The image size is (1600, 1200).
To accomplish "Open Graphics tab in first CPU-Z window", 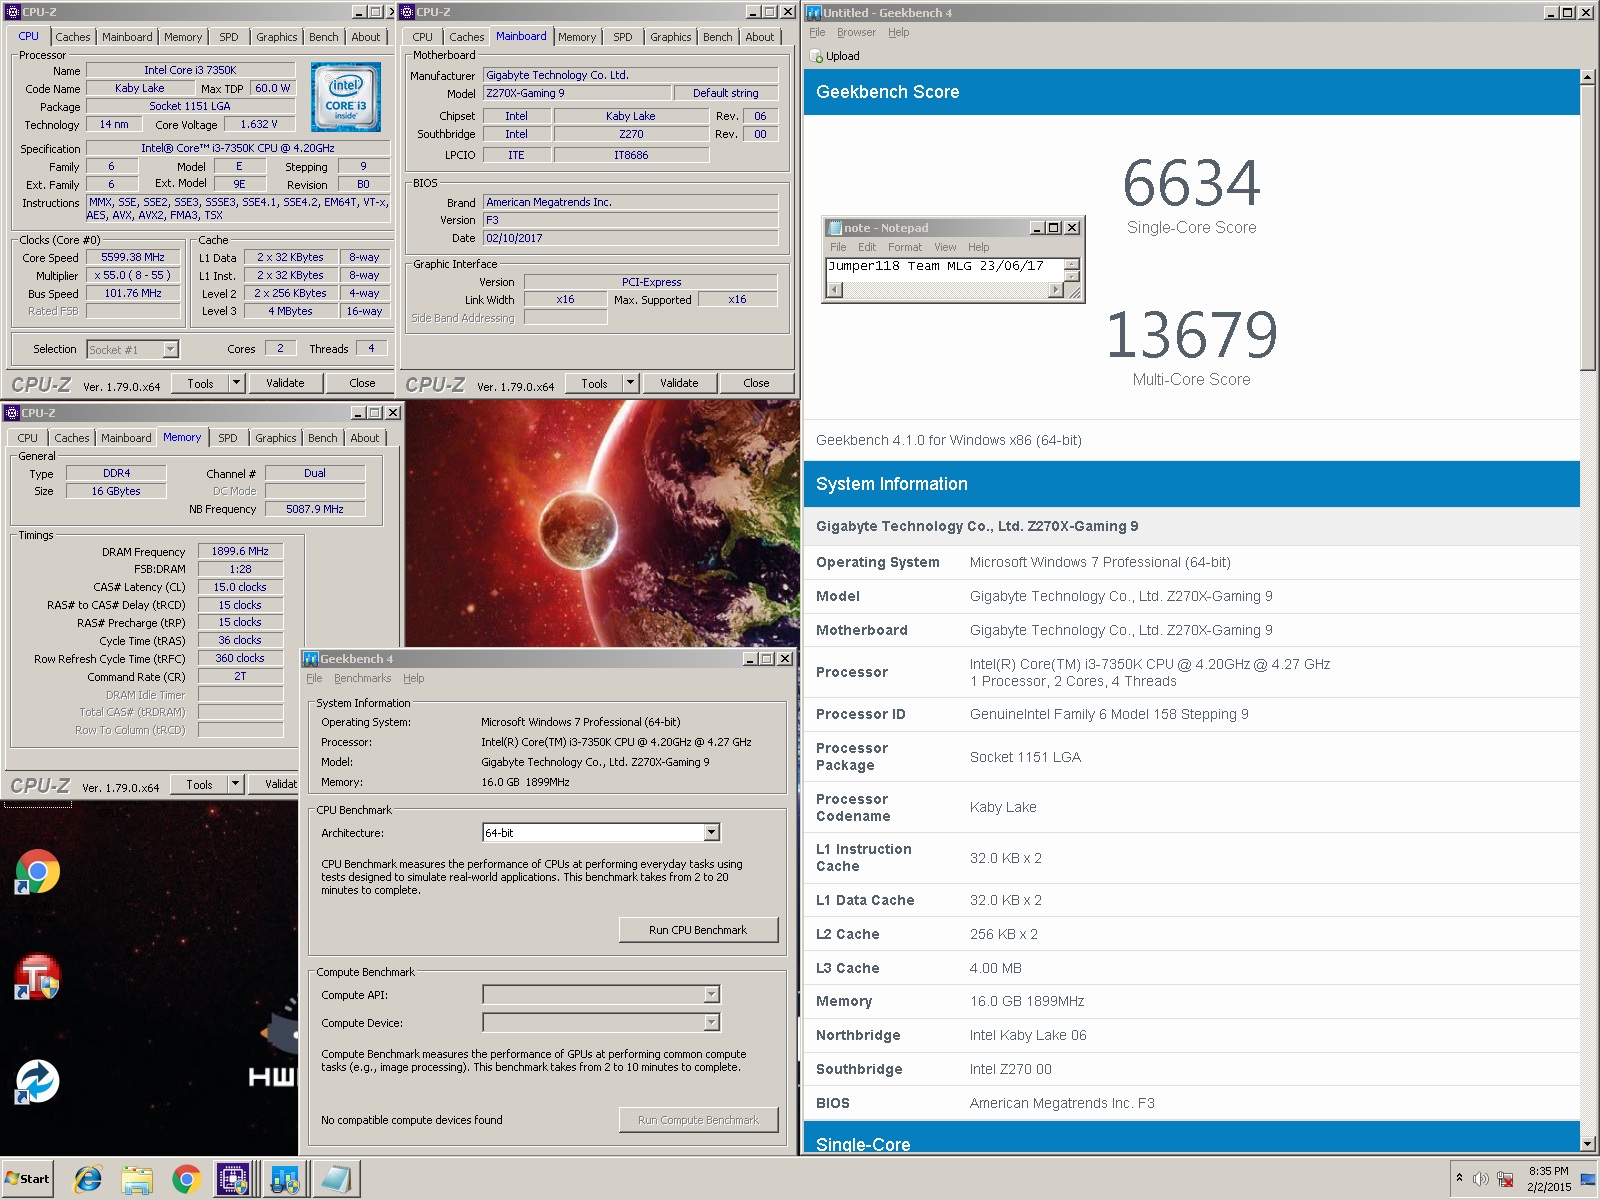I will tap(277, 37).
